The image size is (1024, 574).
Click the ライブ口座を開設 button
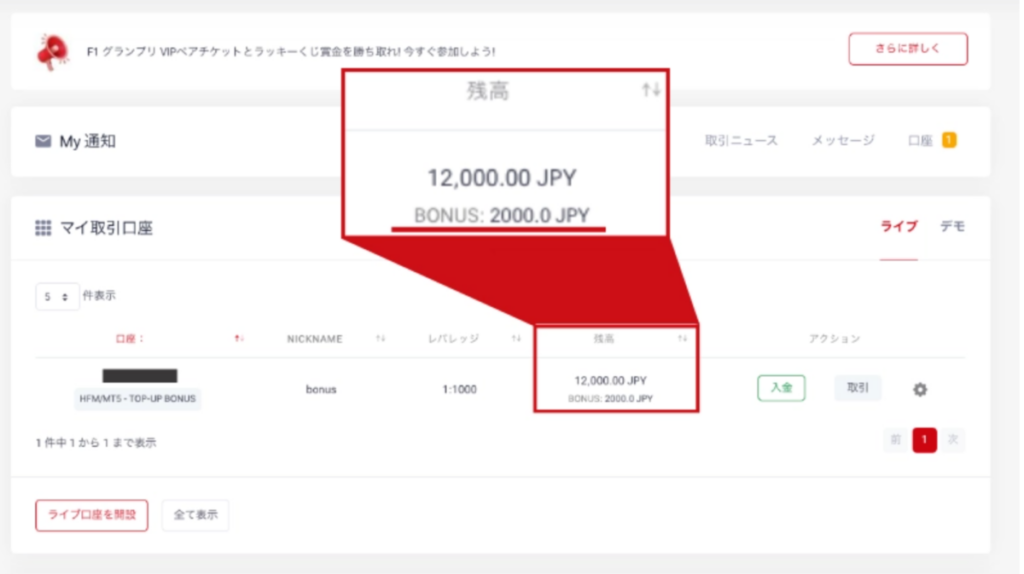(x=91, y=515)
